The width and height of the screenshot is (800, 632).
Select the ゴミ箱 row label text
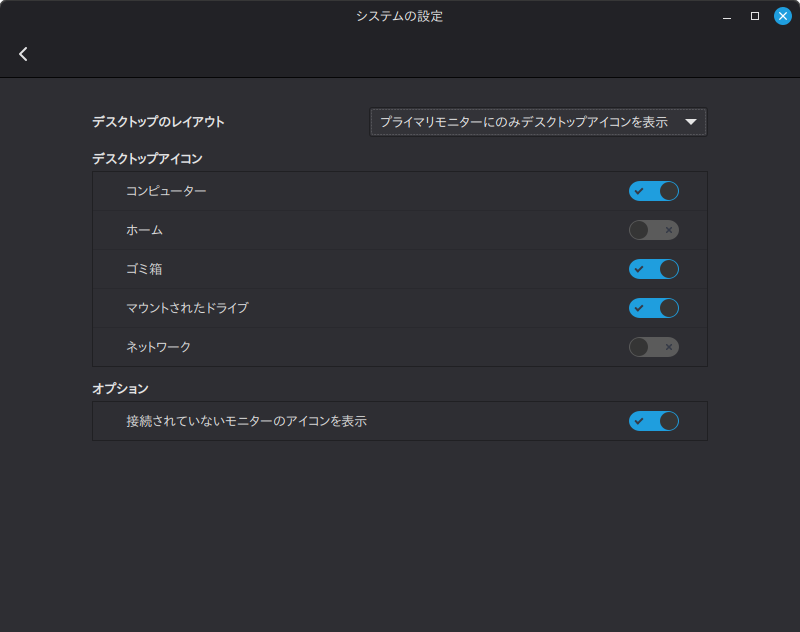pyautogui.click(x=144, y=269)
